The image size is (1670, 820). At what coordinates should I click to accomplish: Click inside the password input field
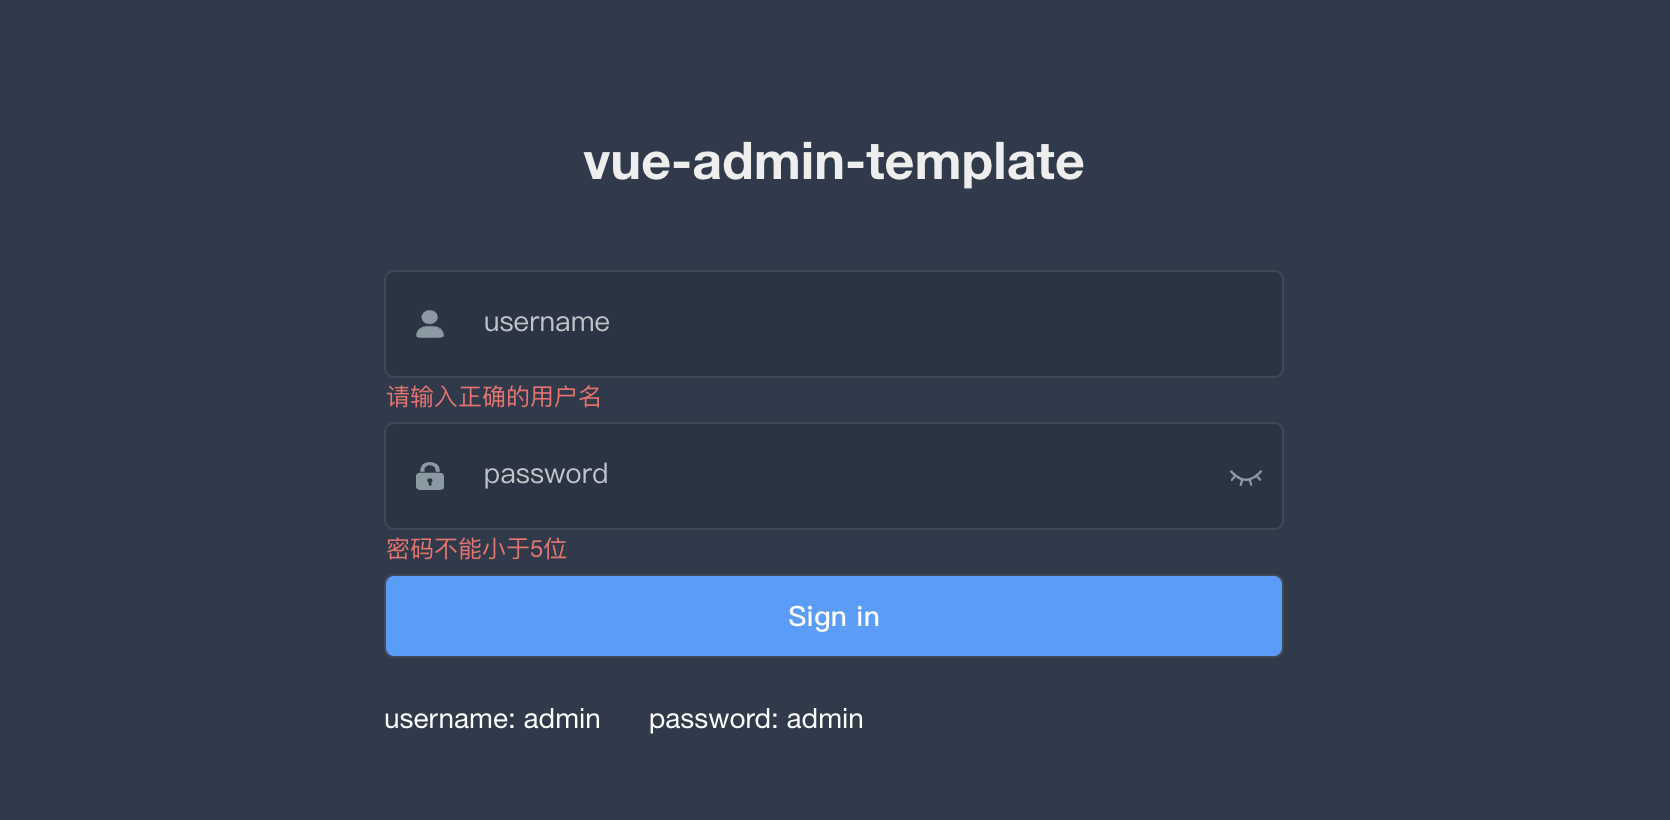pos(800,475)
